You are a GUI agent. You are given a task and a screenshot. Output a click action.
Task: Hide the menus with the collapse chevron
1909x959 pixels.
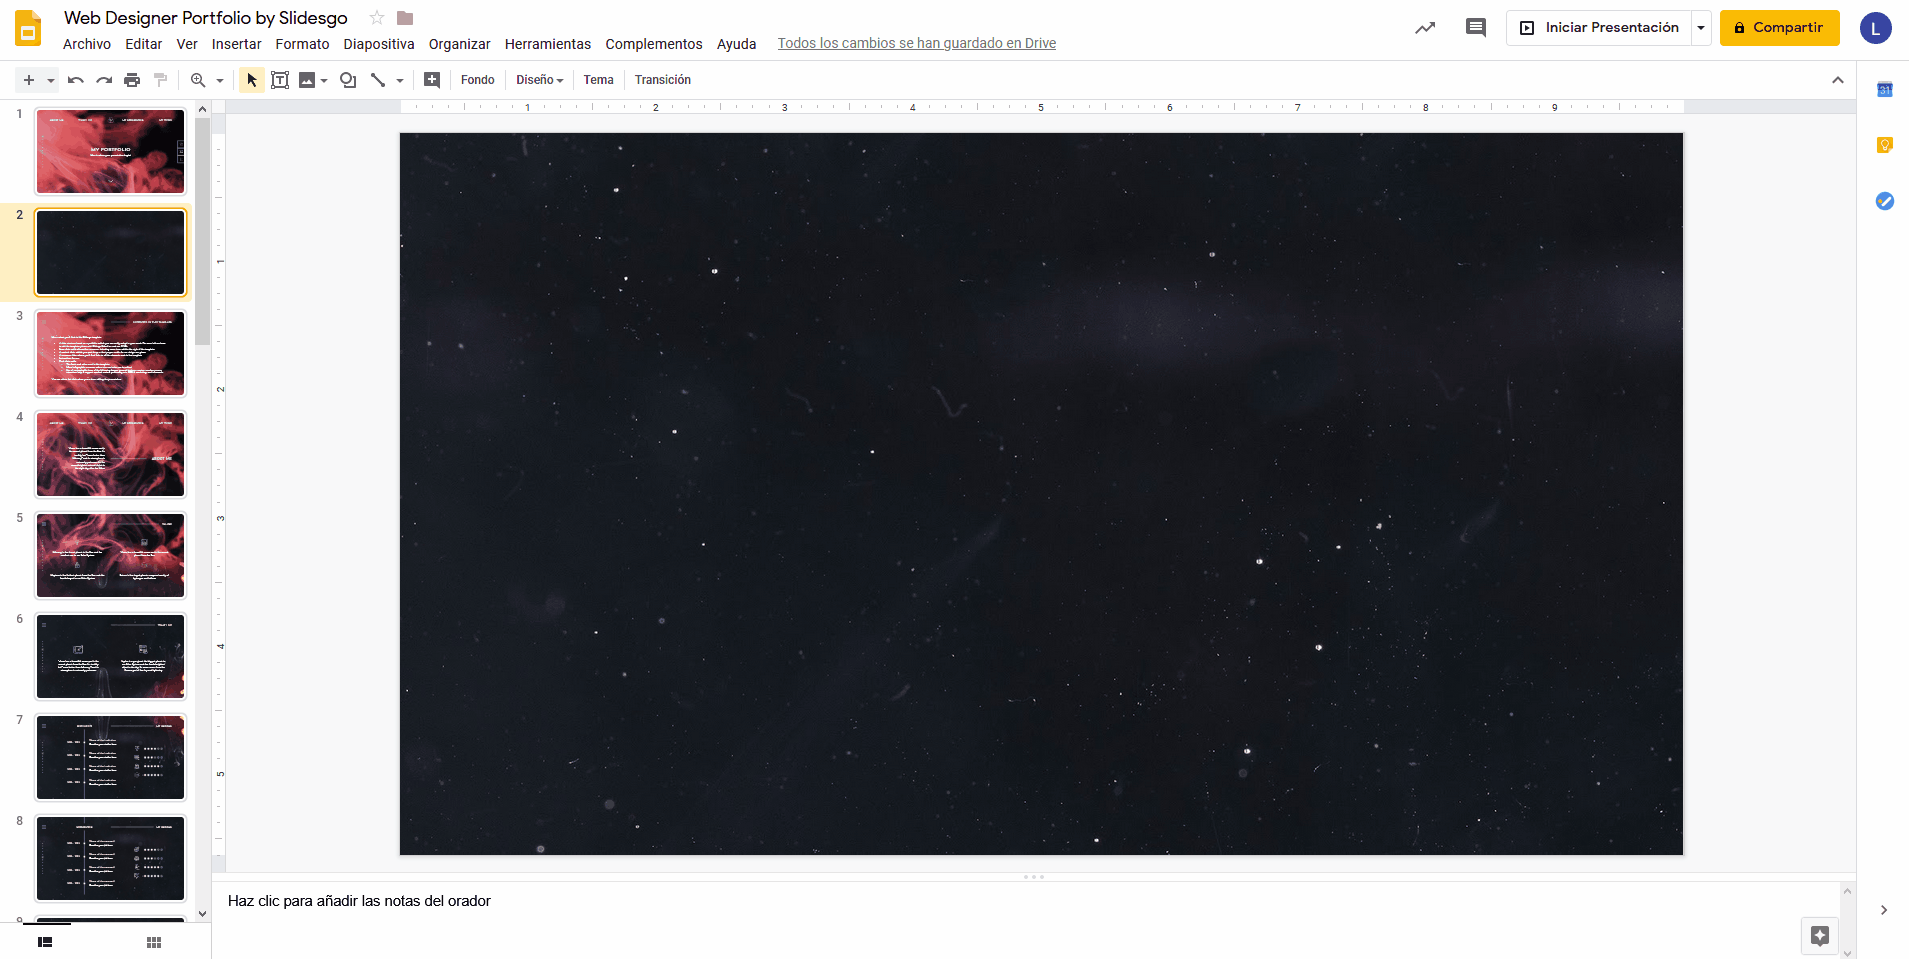tap(1838, 80)
